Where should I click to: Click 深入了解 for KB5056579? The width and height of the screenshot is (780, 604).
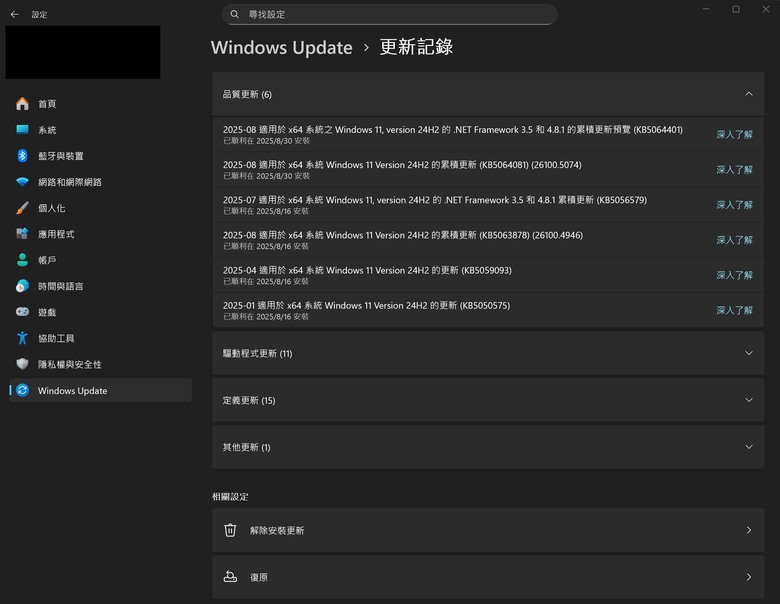[x=734, y=205]
